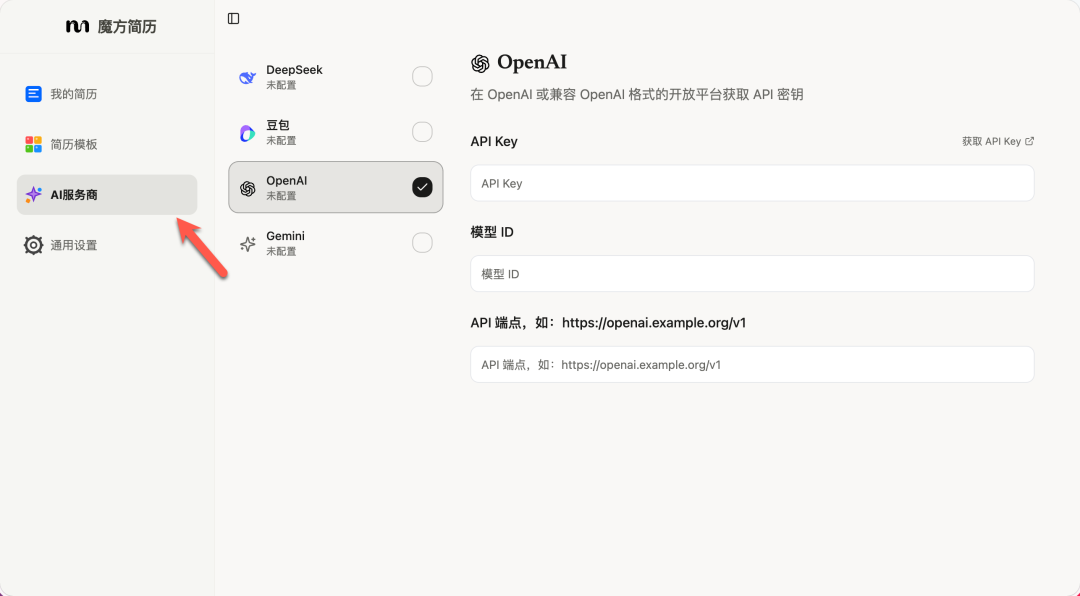Click the OpenAI list logo icon
Screen dimensions: 1080x596
click(x=247, y=188)
